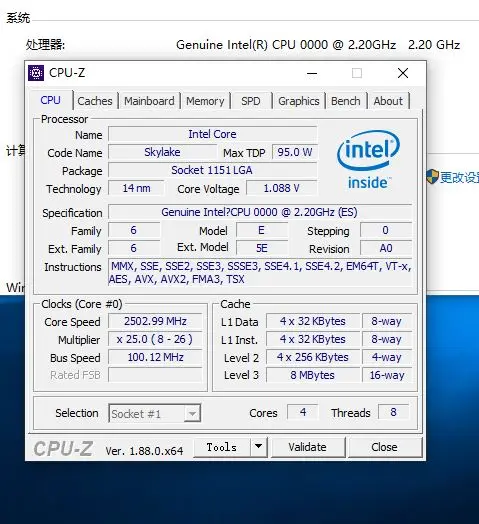The width and height of the screenshot is (479, 524).
Task: Click the Name field showing Intel Core
Action: tap(213, 134)
